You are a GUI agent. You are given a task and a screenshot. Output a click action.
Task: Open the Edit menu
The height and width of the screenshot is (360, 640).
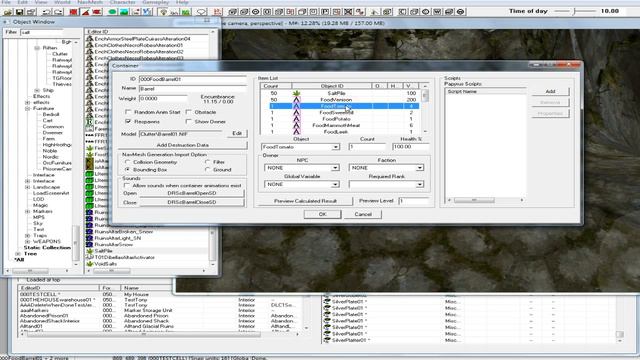click(23, 2)
